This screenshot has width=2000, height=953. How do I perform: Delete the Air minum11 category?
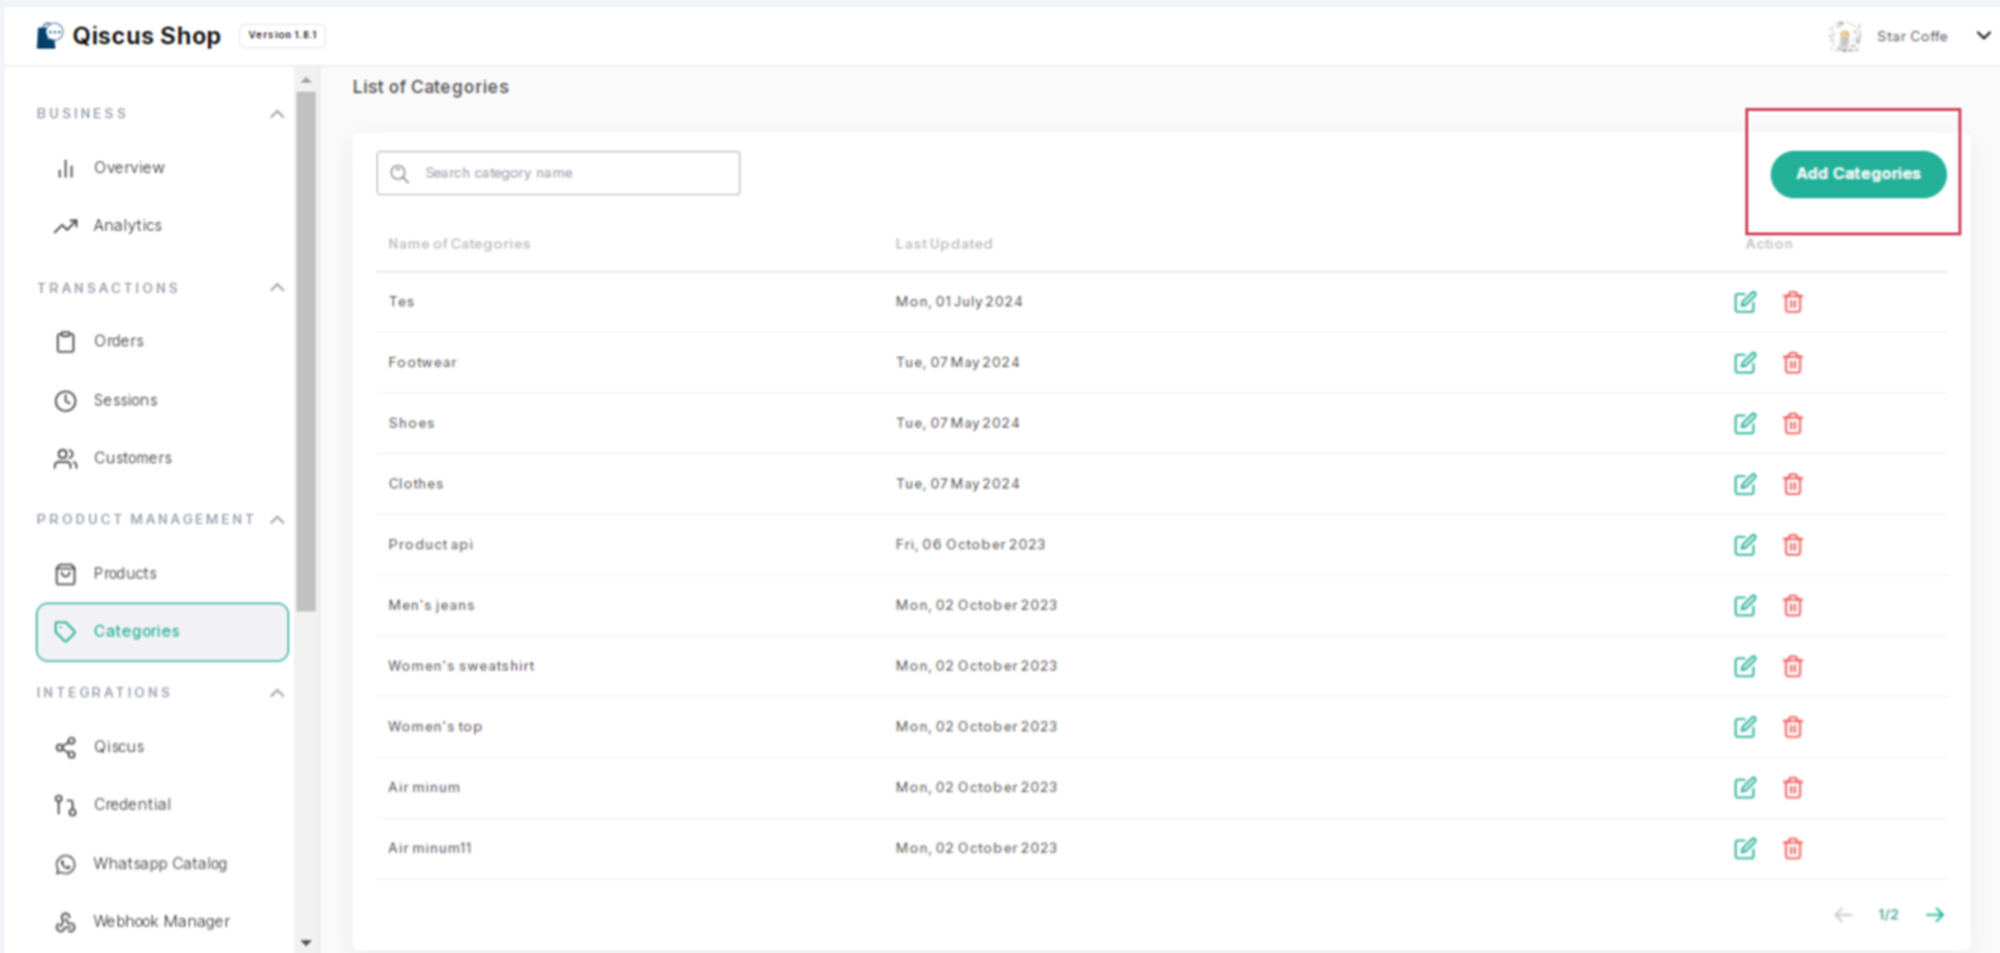tap(1793, 849)
